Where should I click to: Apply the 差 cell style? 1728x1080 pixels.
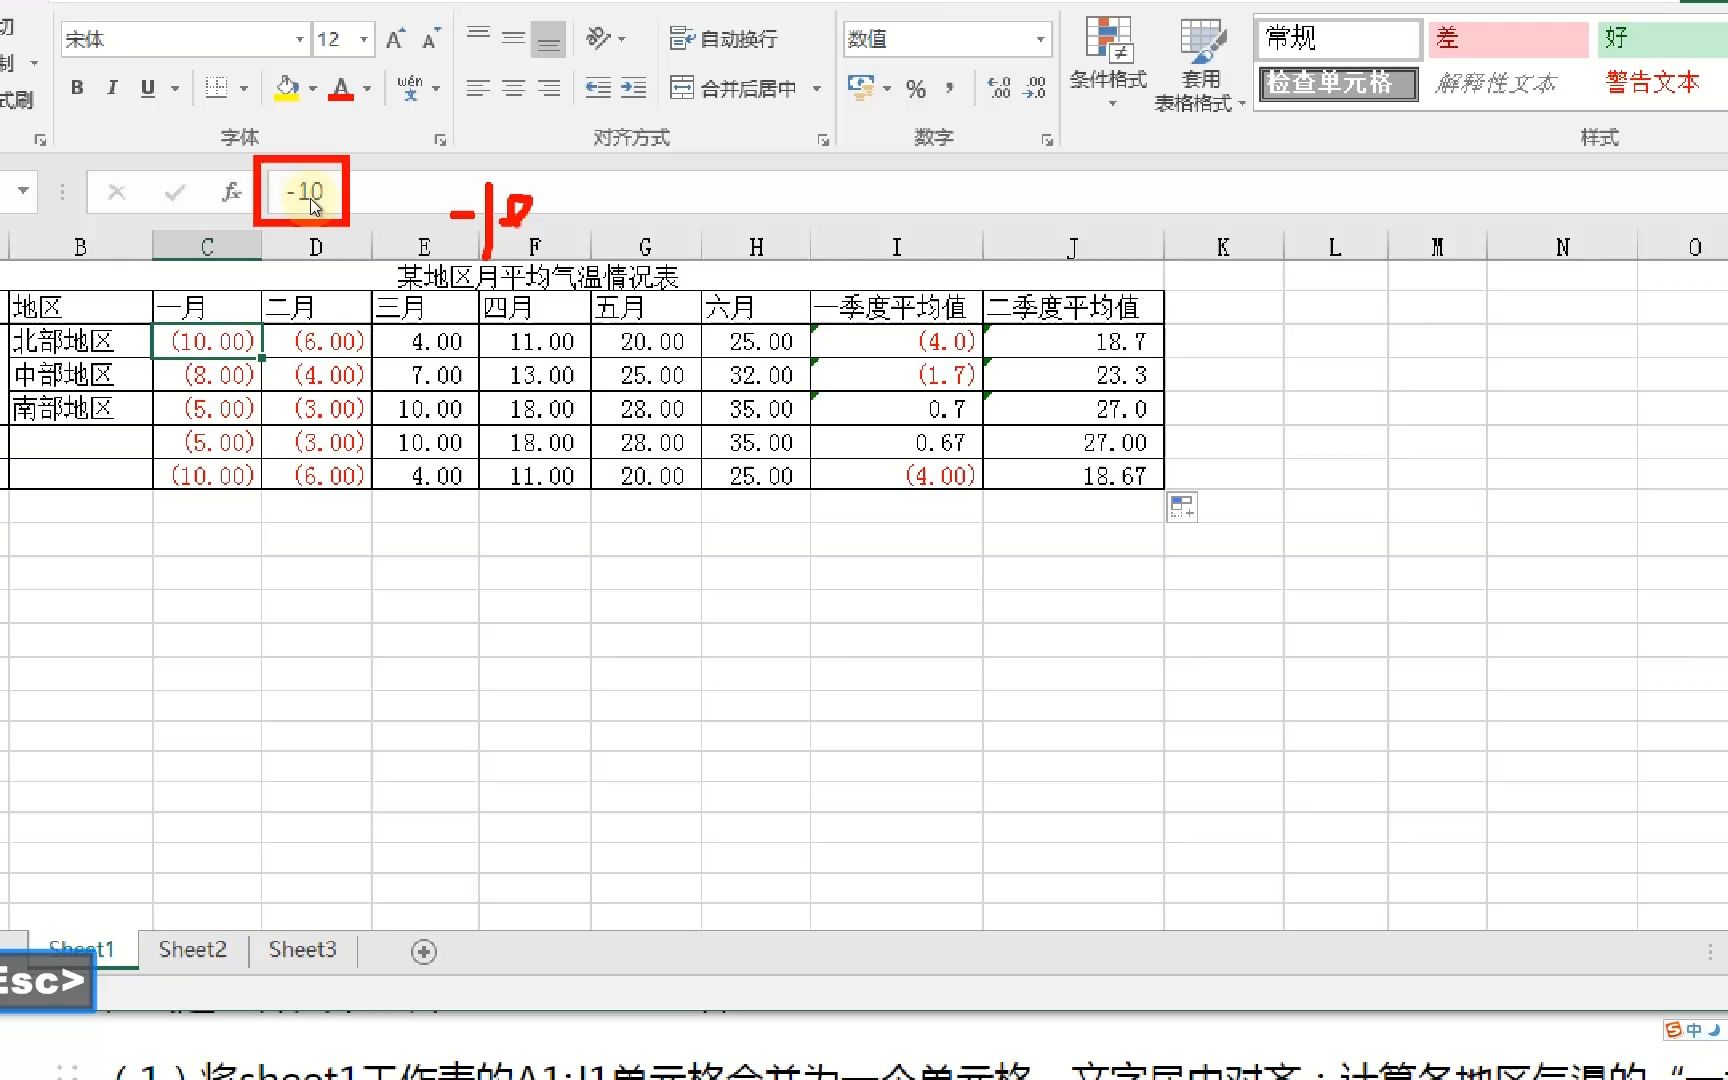tap(1508, 39)
